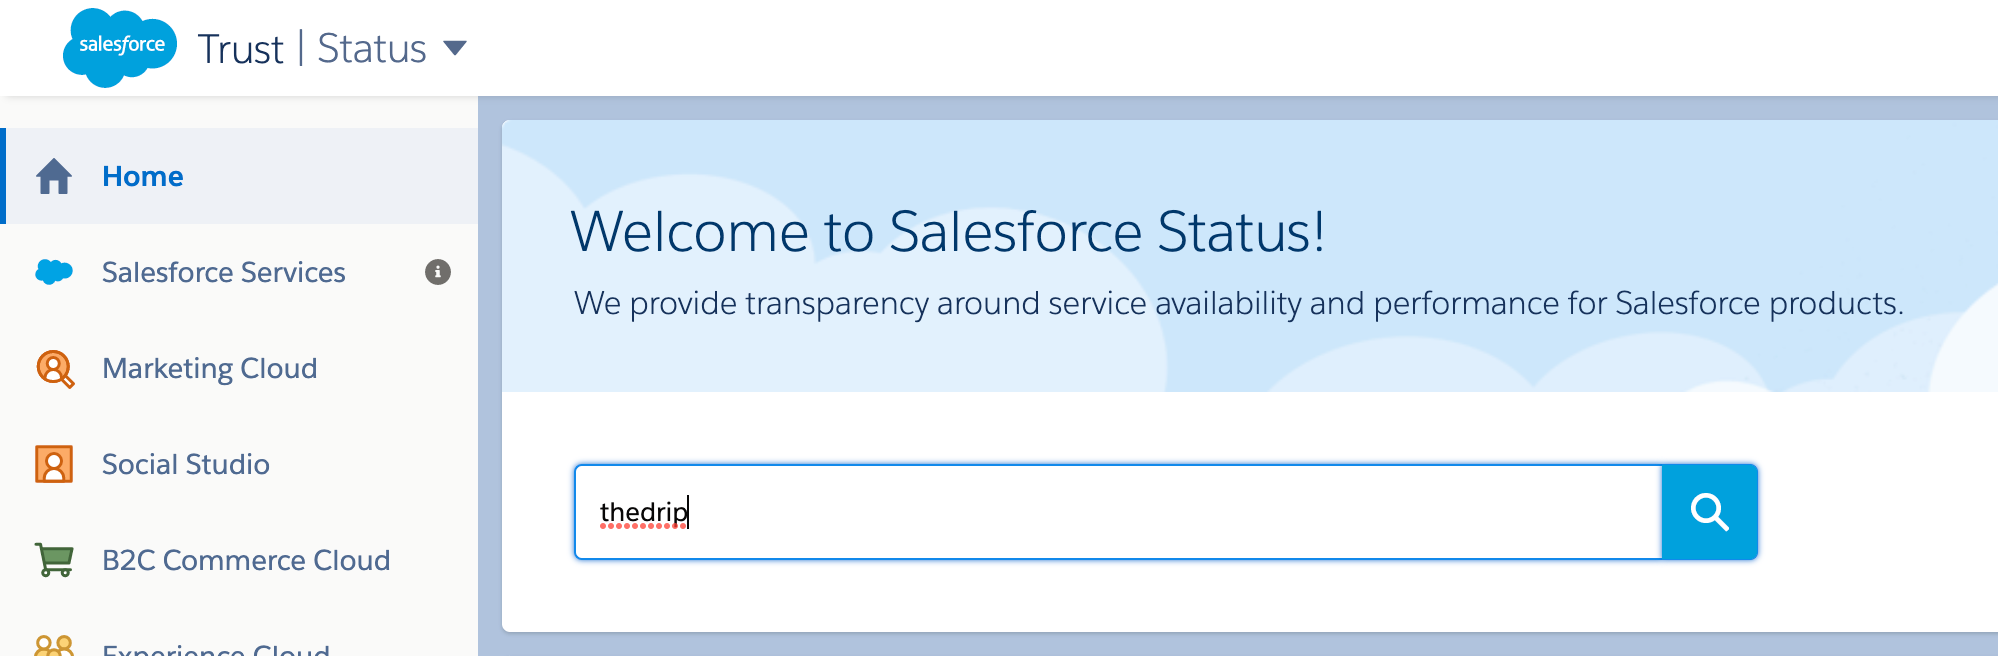Open Marketing Cloud status page

point(209,368)
